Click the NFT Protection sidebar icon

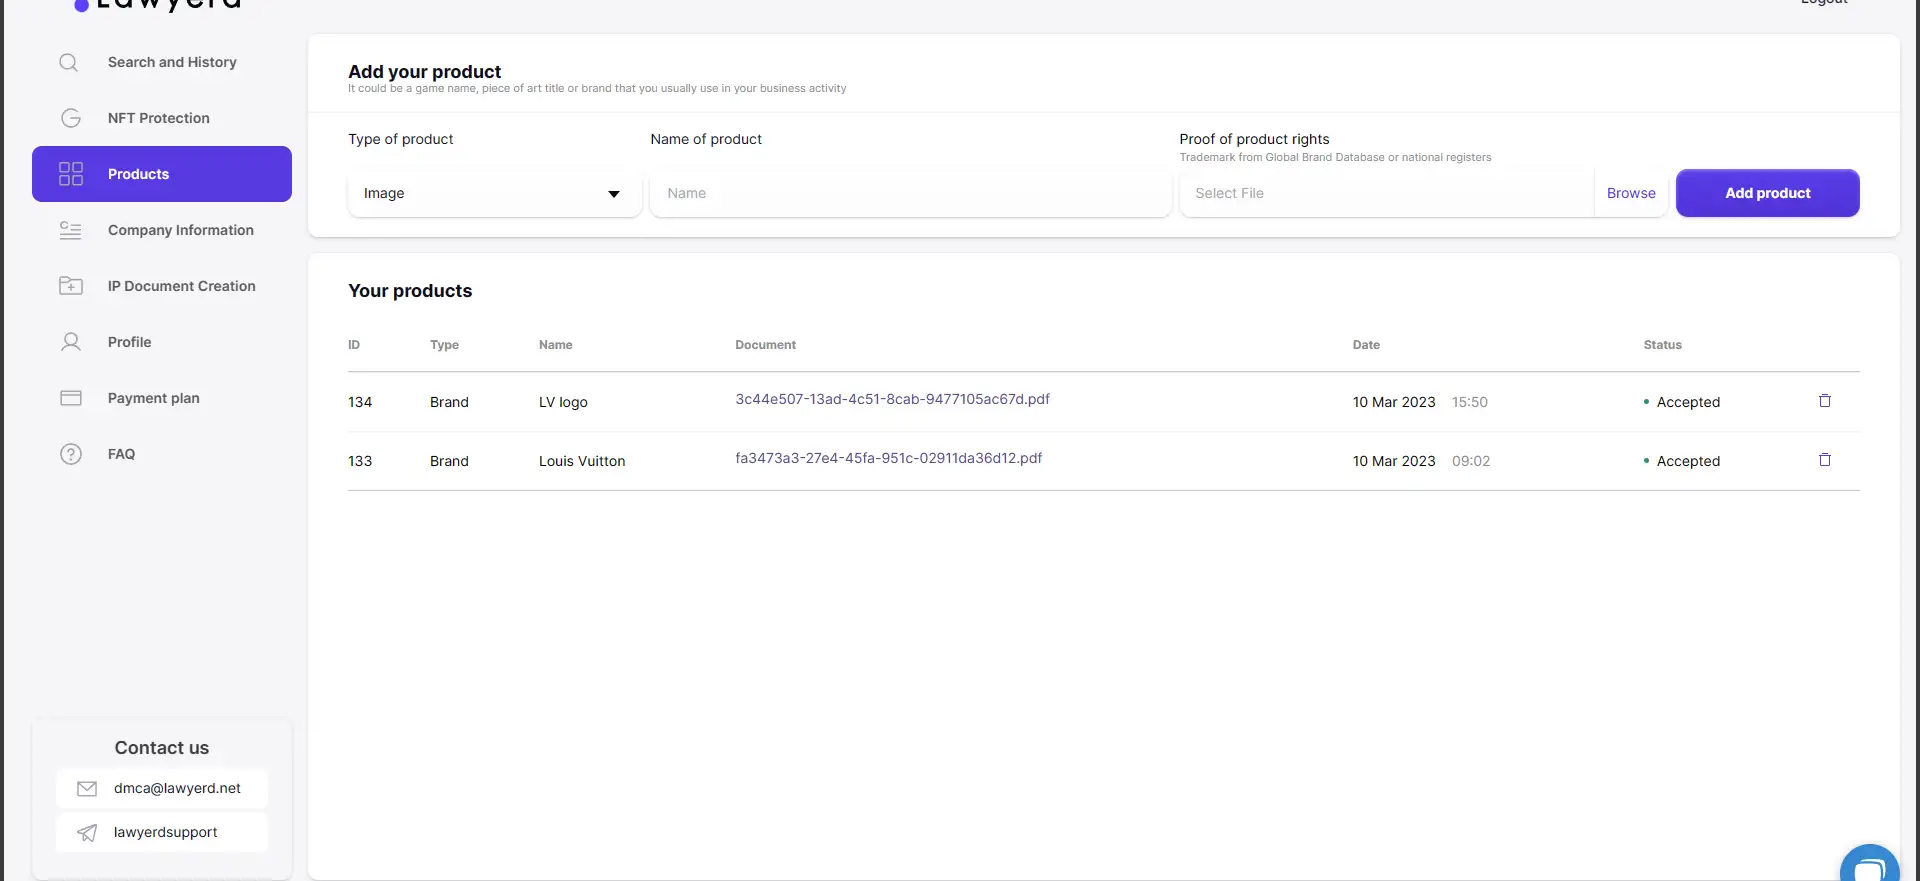(x=71, y=118)
